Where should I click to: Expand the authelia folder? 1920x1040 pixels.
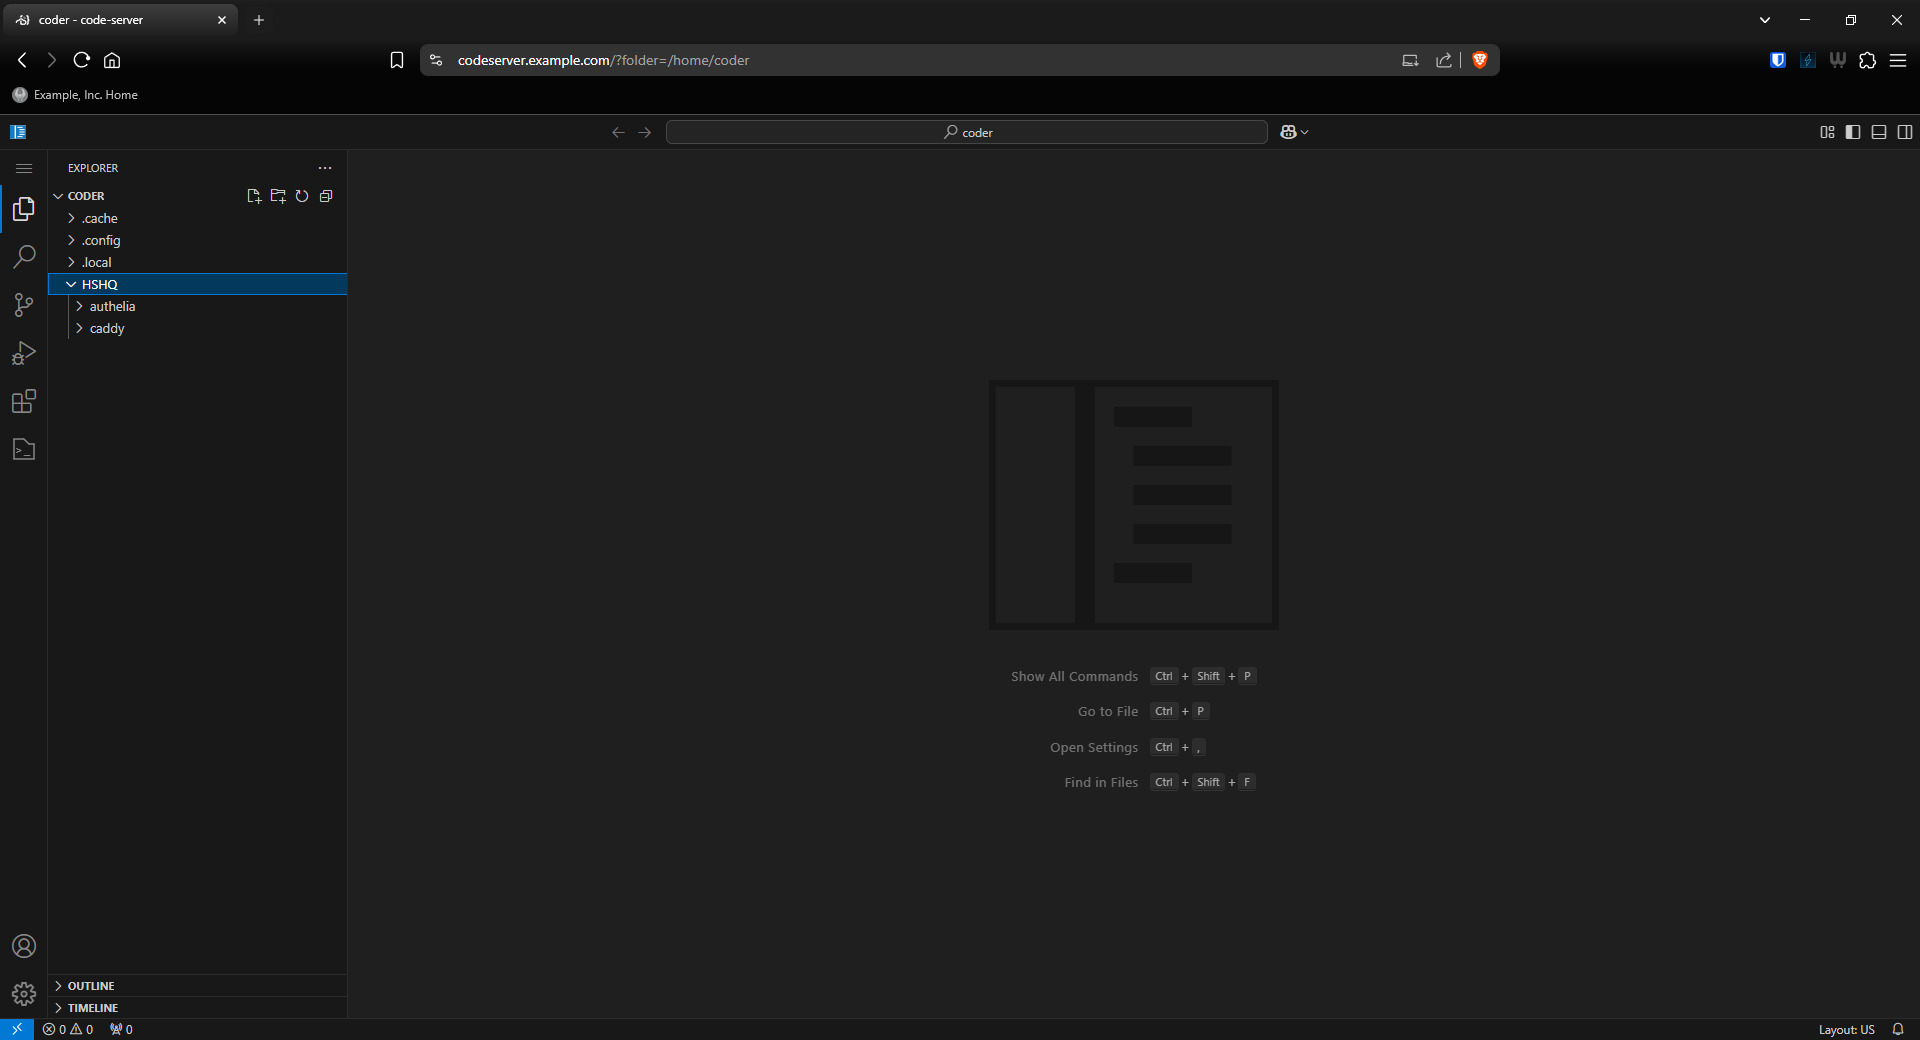(112, 306)
